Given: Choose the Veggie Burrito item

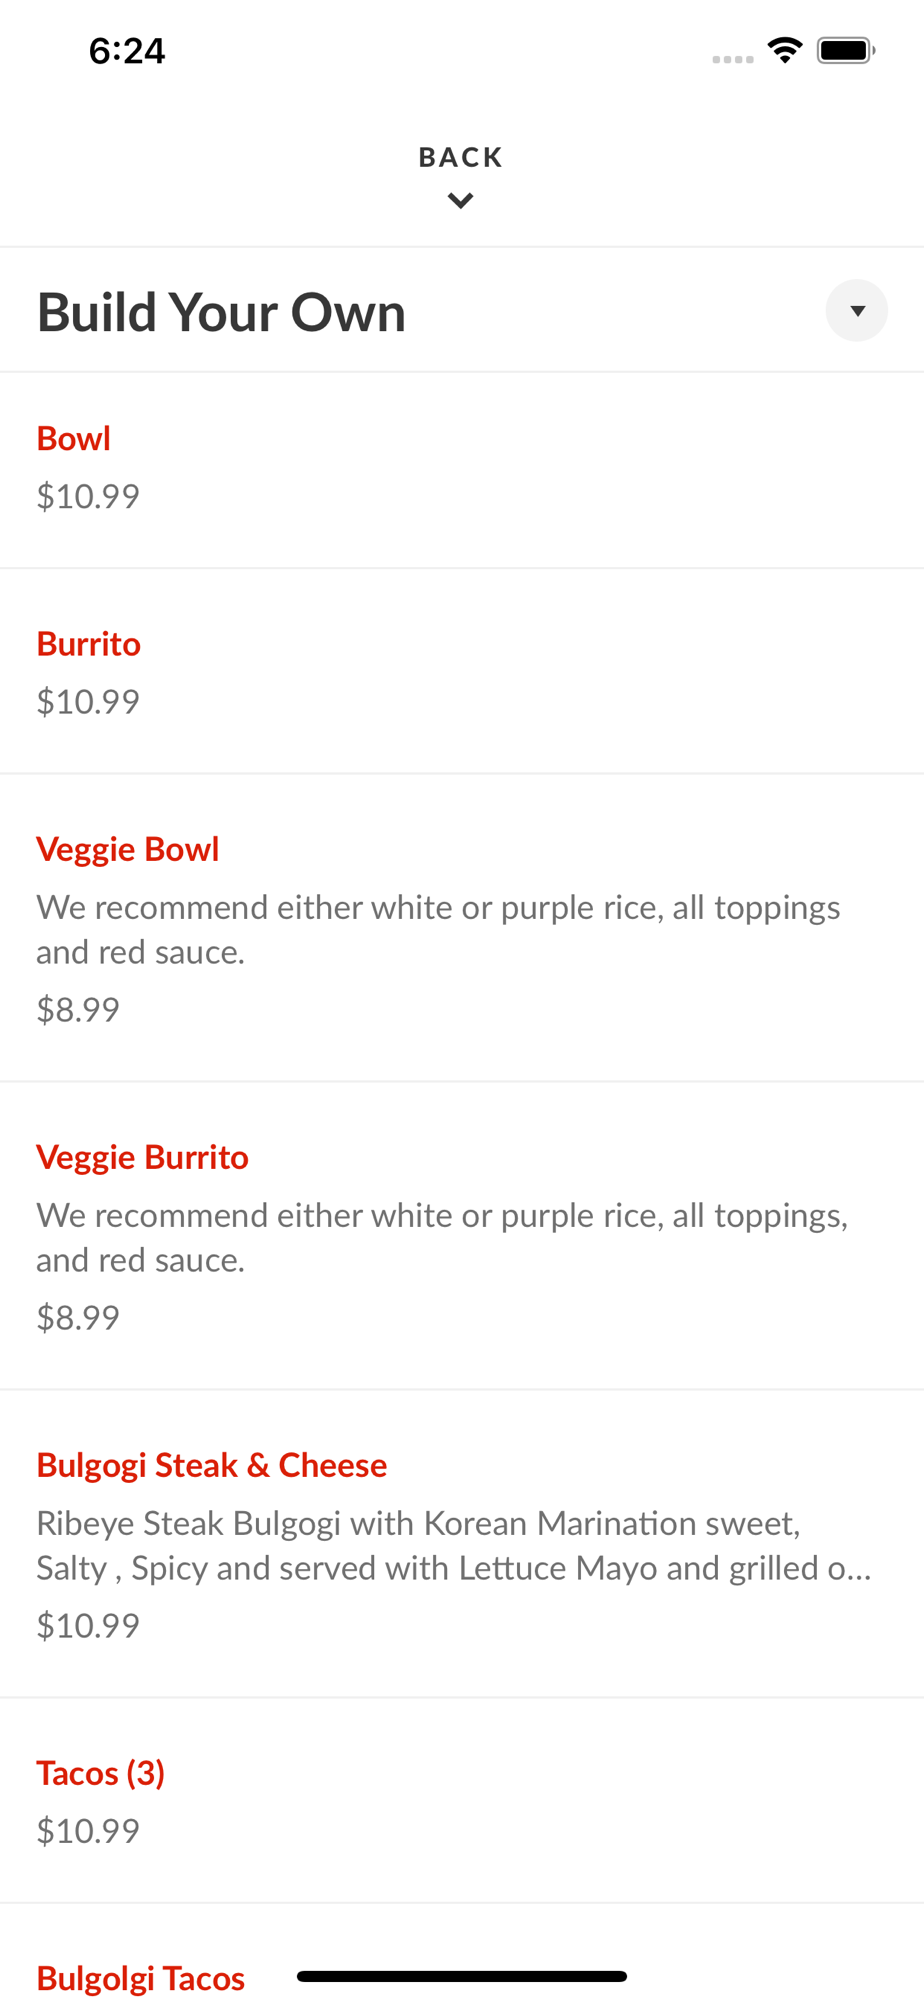Looking at the screenshot, I should pos(462,1236).
